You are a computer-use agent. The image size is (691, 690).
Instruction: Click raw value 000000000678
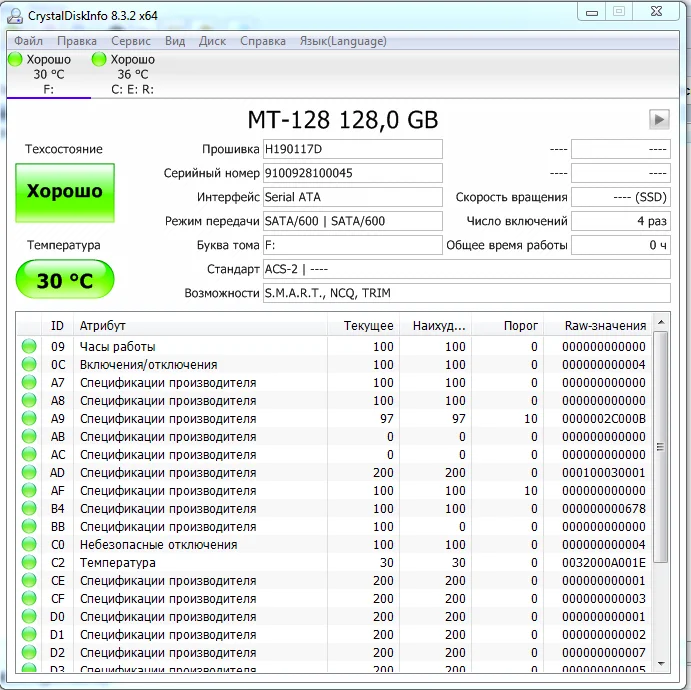click(x=604, y=508)
